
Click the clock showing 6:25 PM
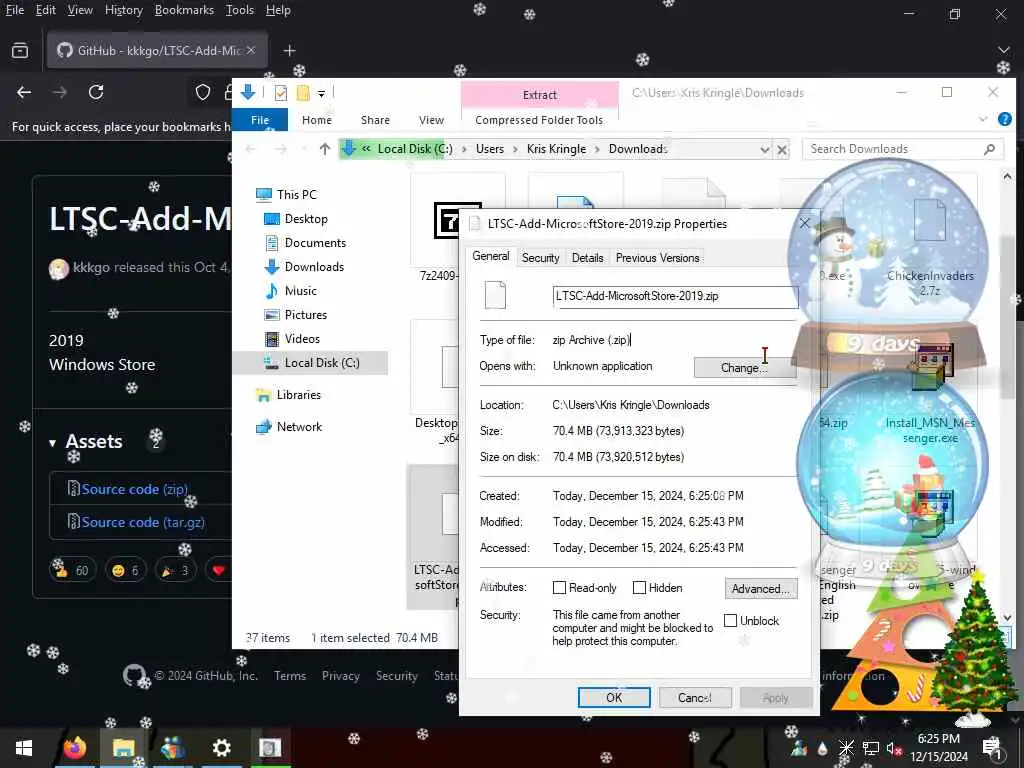[x=938, y=739]
